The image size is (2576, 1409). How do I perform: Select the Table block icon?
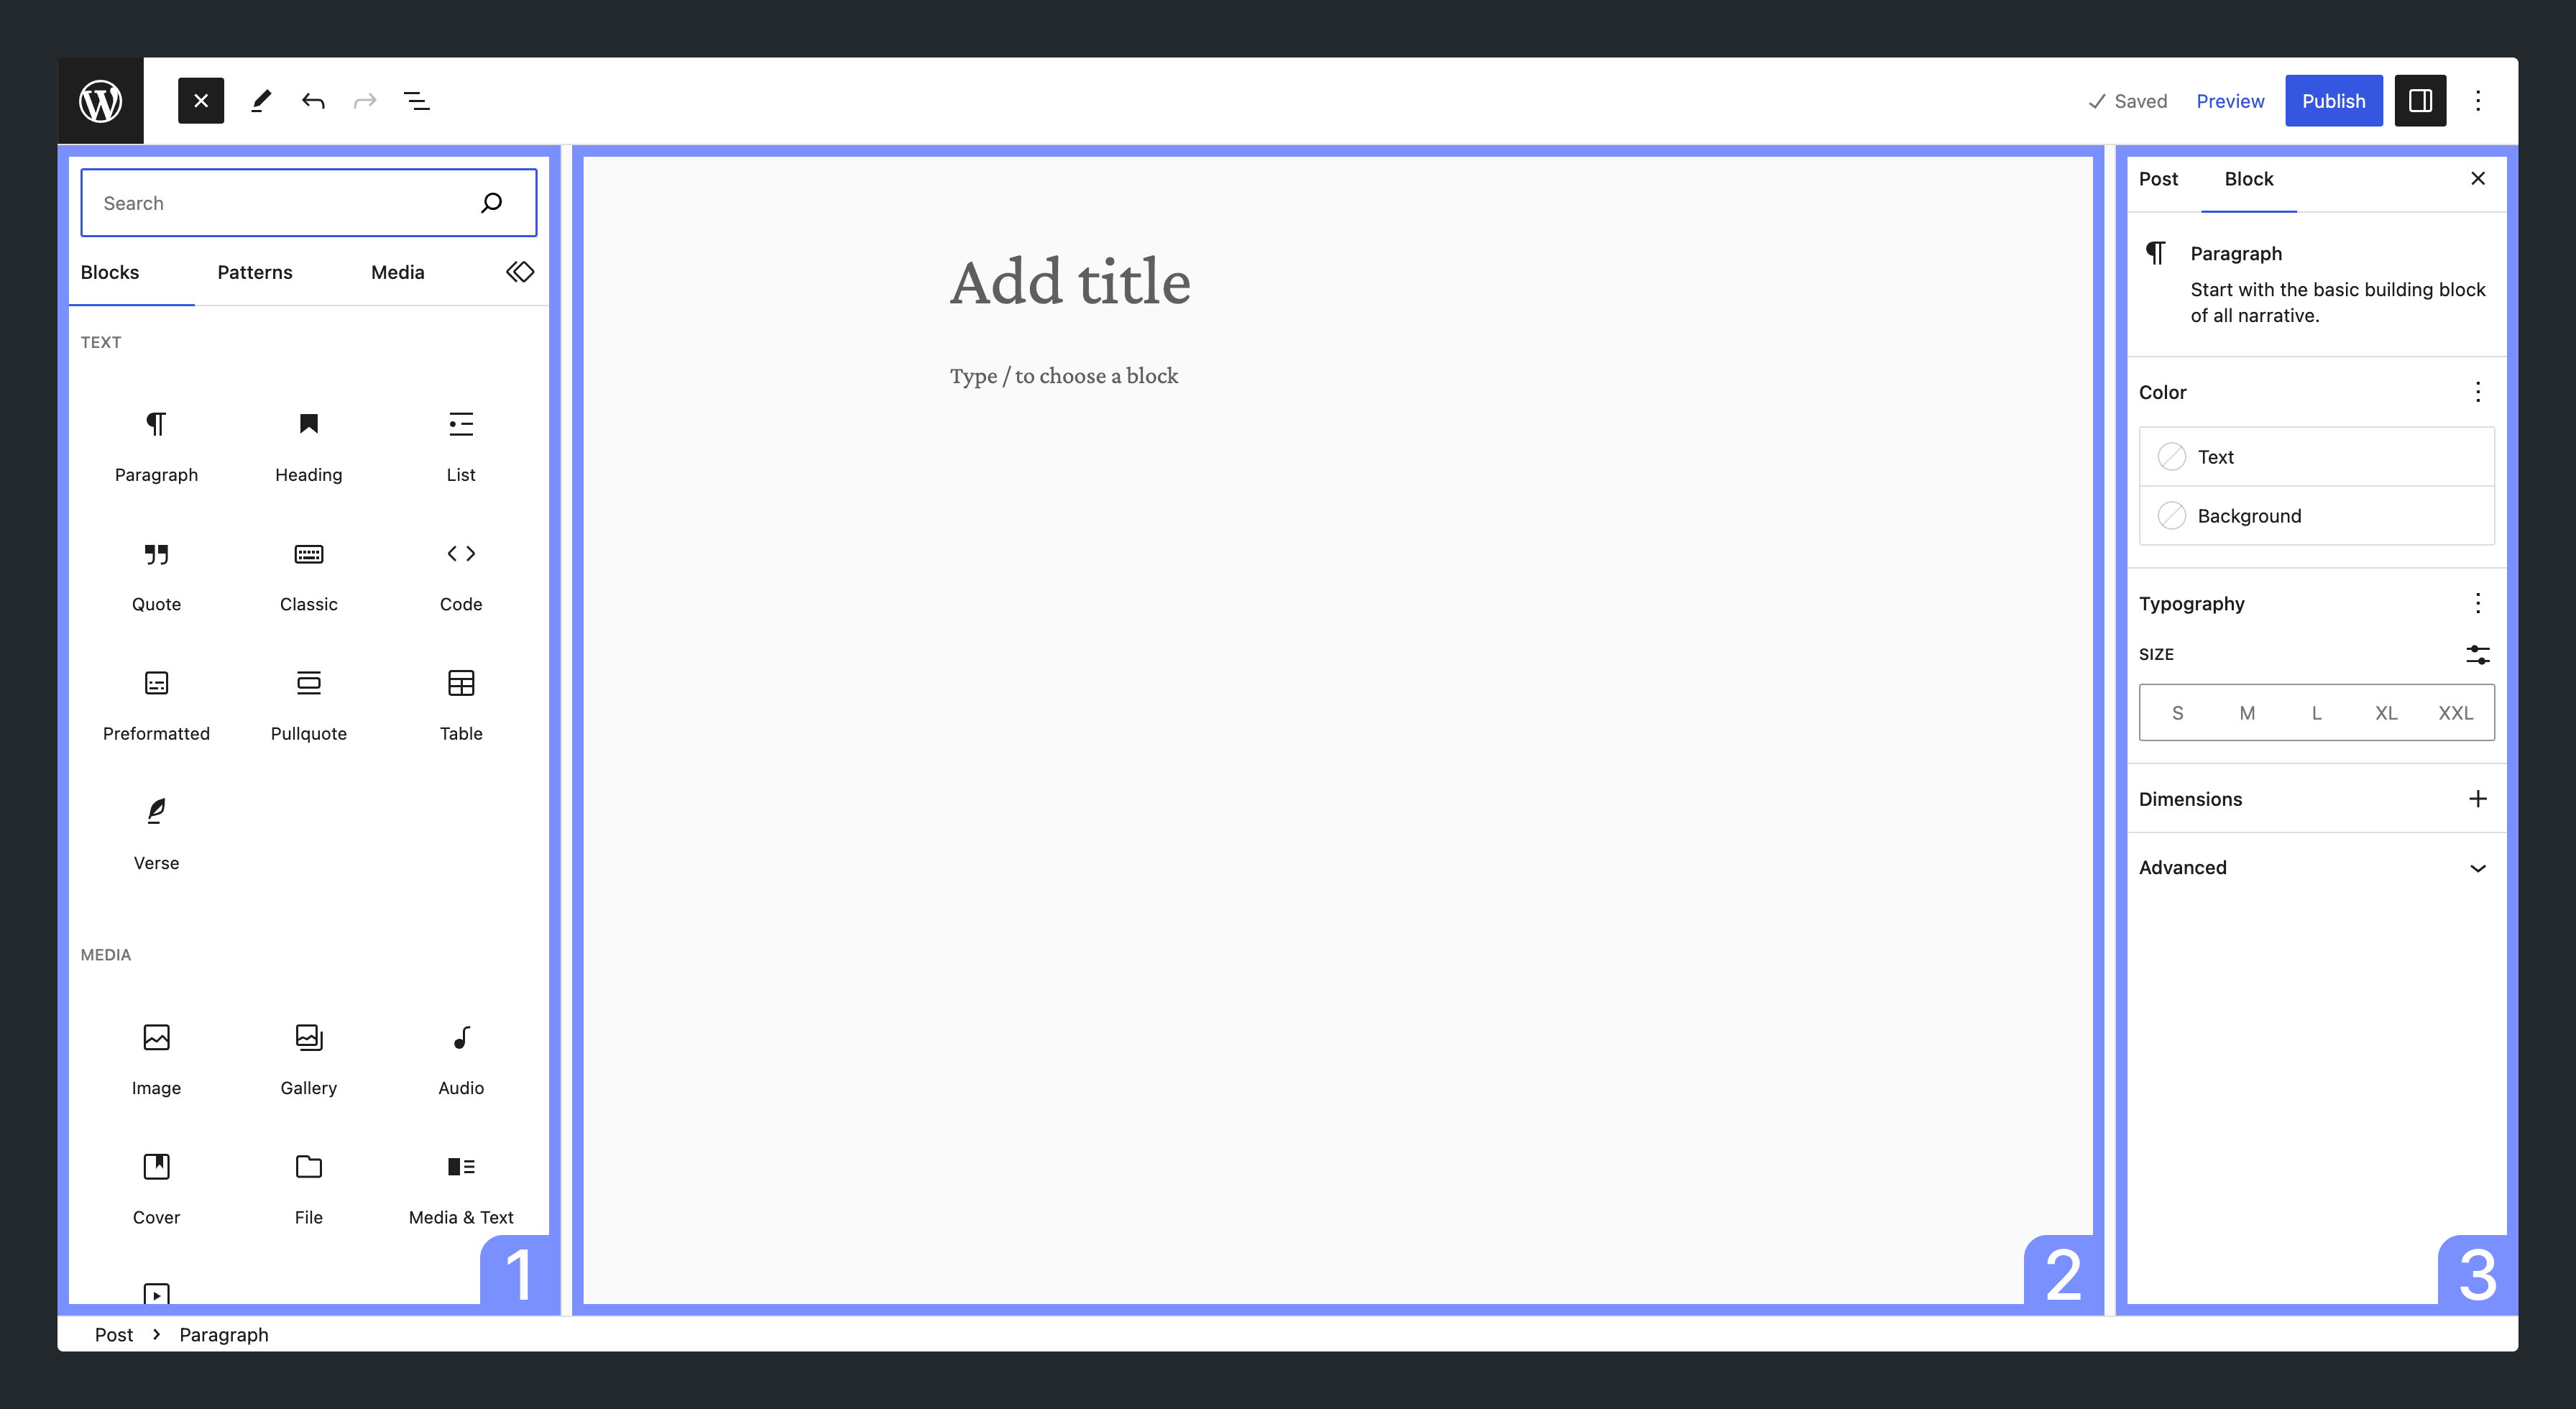coord(460,684)
